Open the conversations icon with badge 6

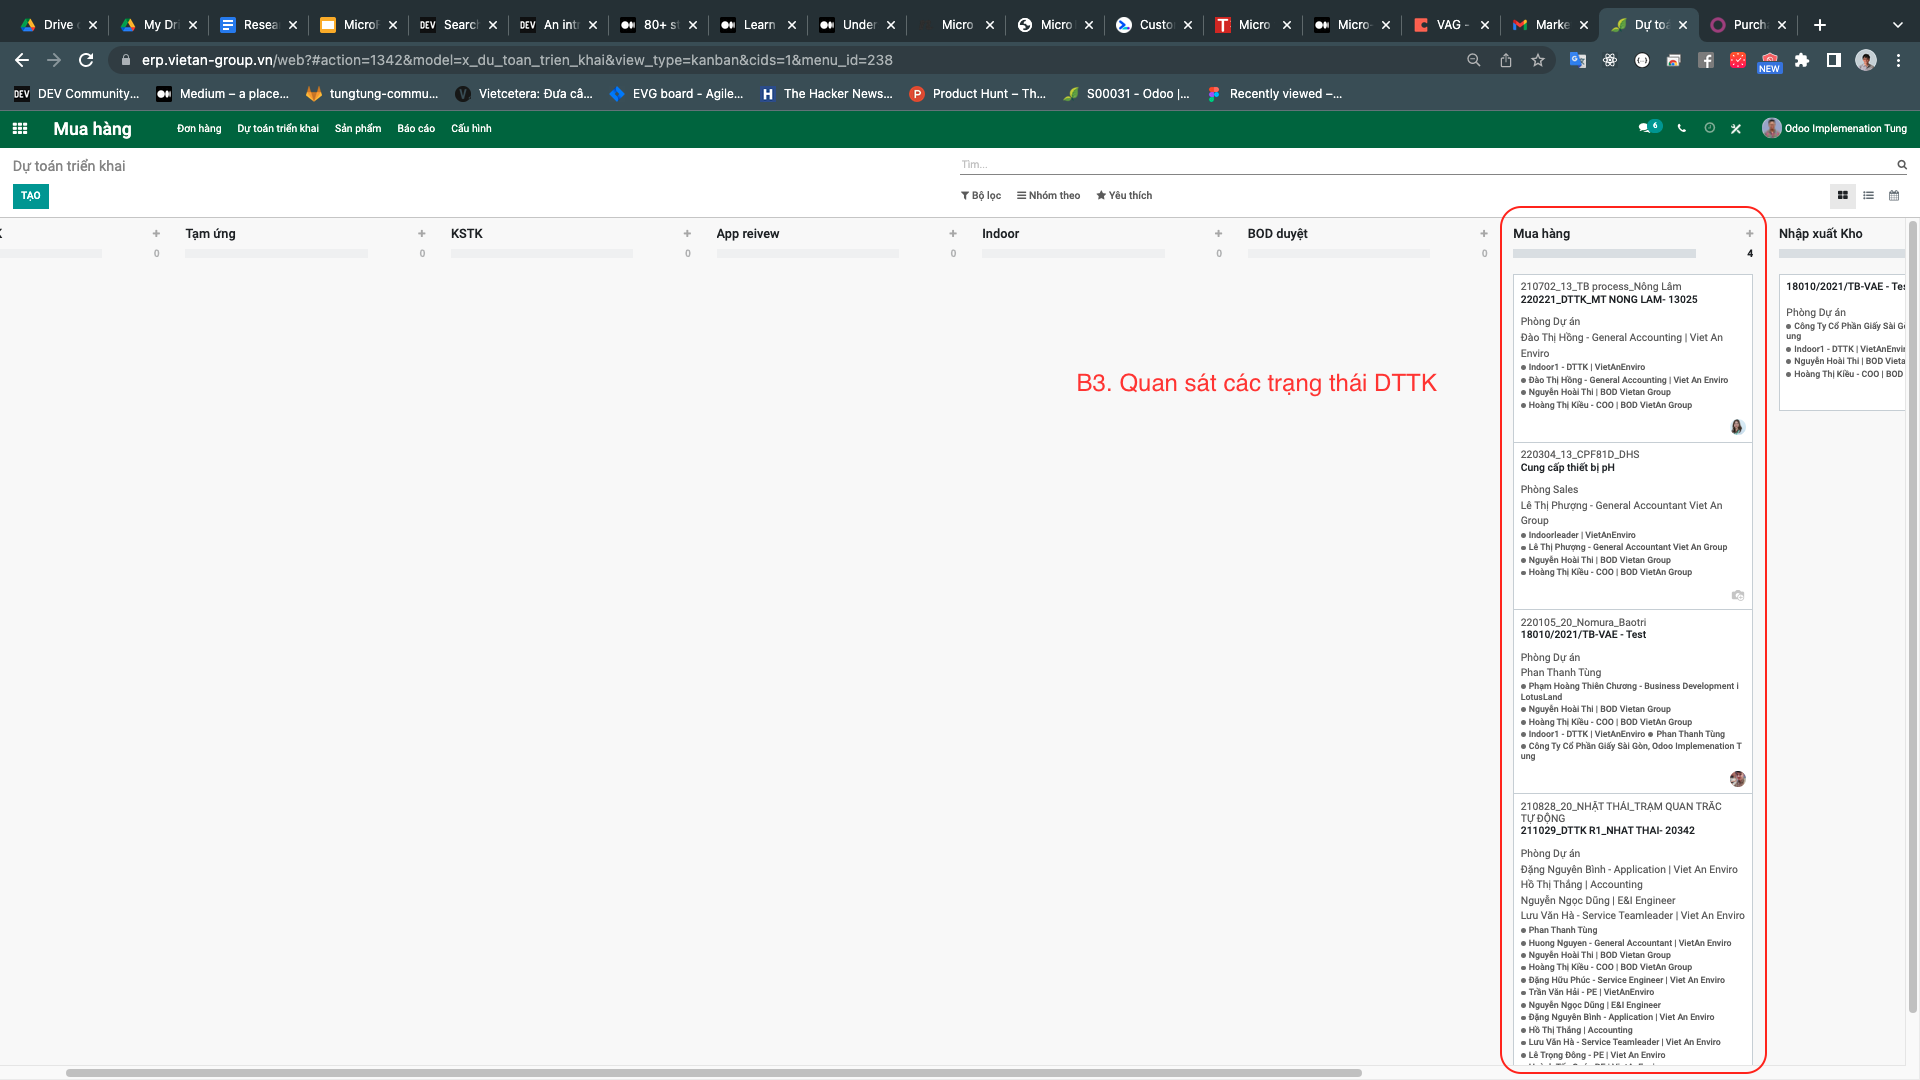pyautogui.click(x=1646, y=129)
